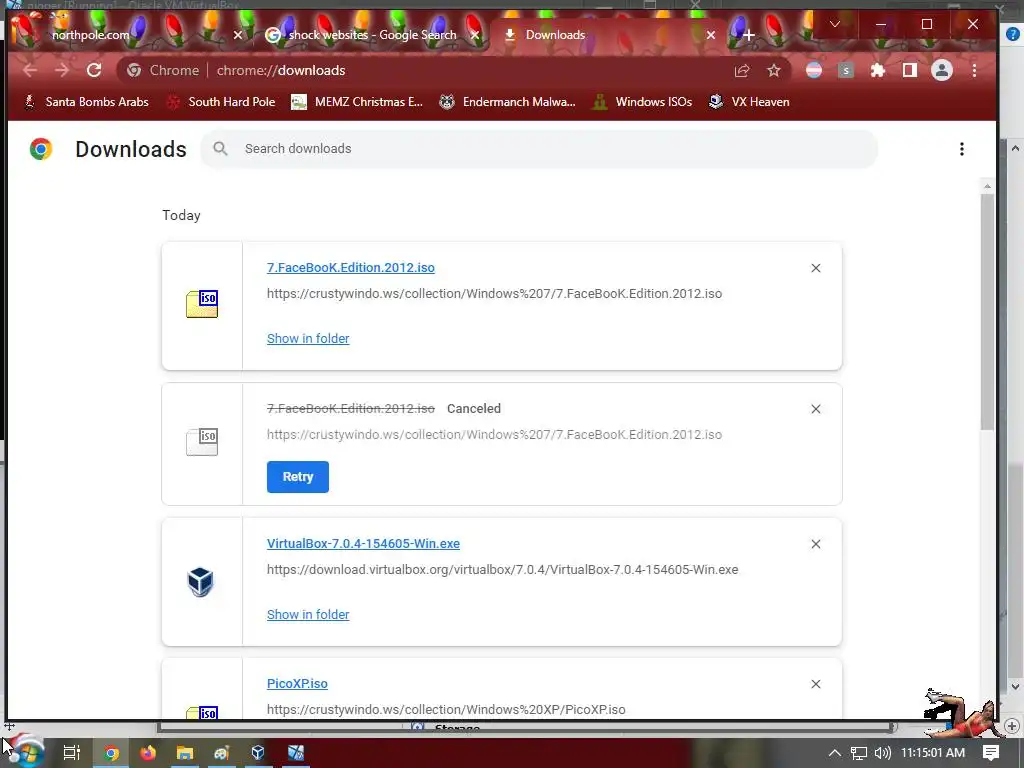Open the volume control in the tray
The height and width of the screenshot is (768, 1024).
(x=882, y=753)
